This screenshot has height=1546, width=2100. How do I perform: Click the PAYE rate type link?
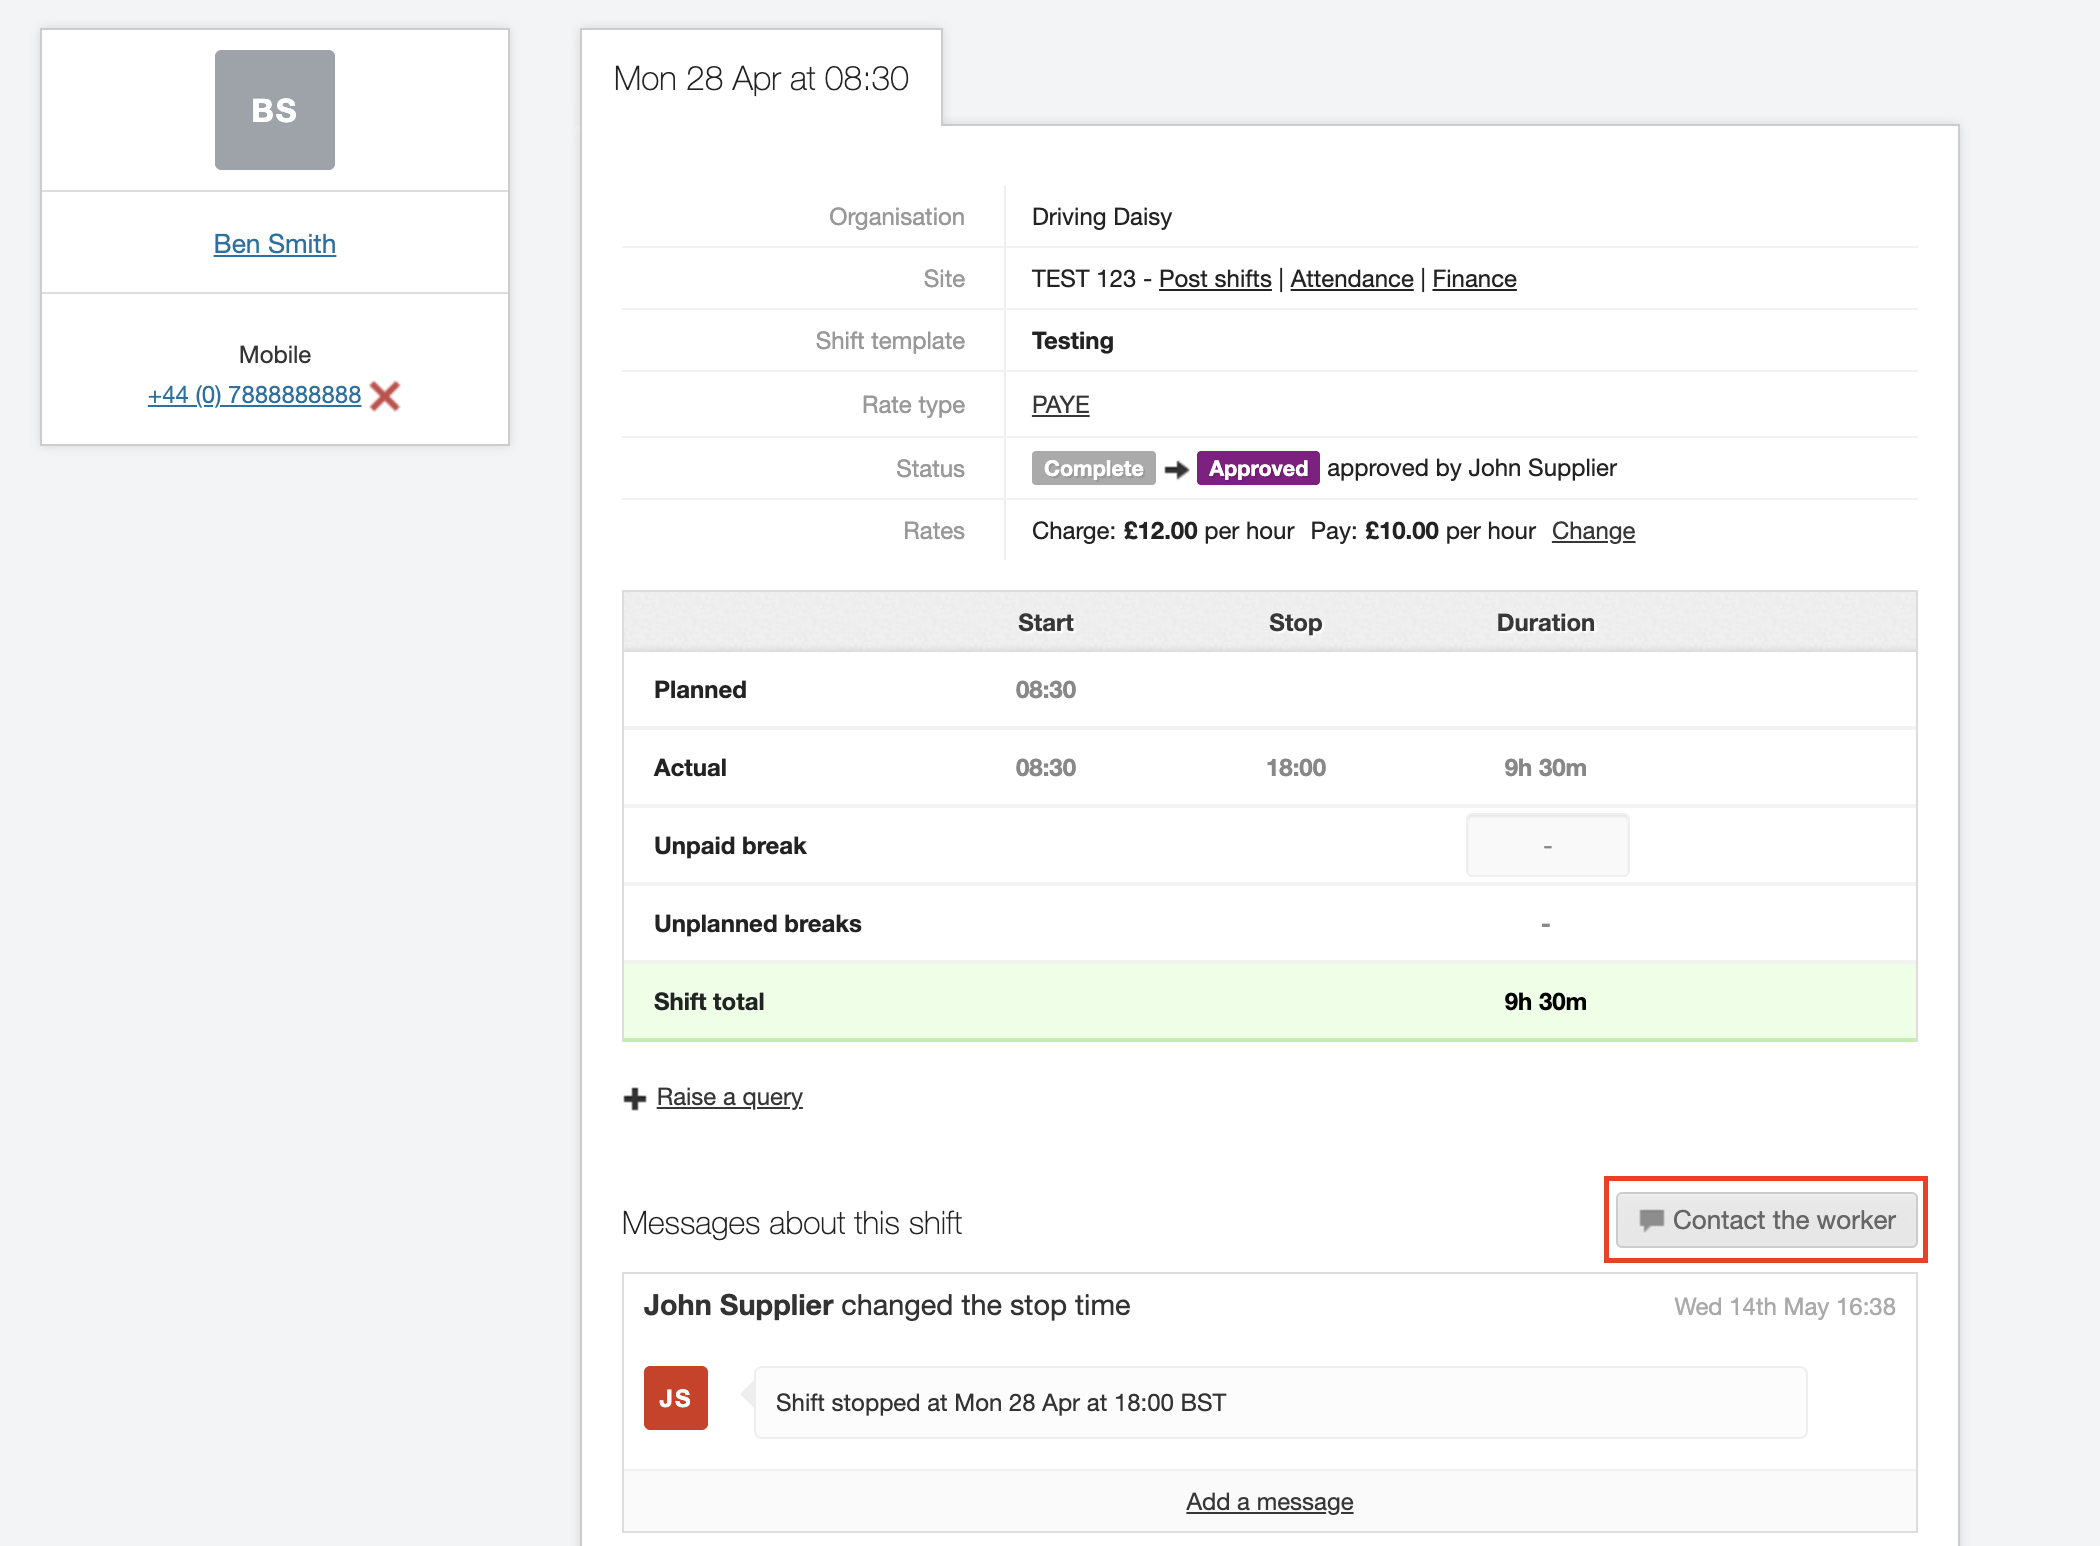click(1060, 405)
